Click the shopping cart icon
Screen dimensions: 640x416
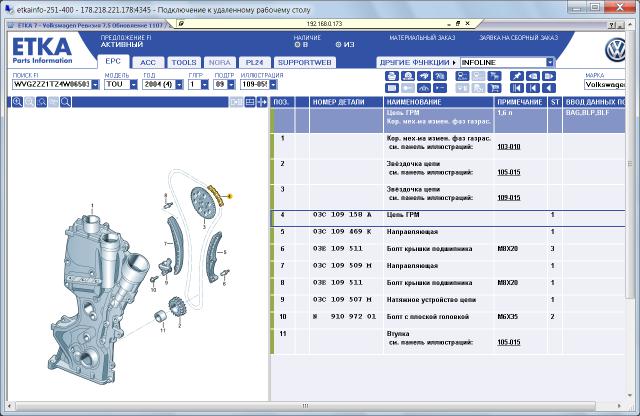point(494,88)
